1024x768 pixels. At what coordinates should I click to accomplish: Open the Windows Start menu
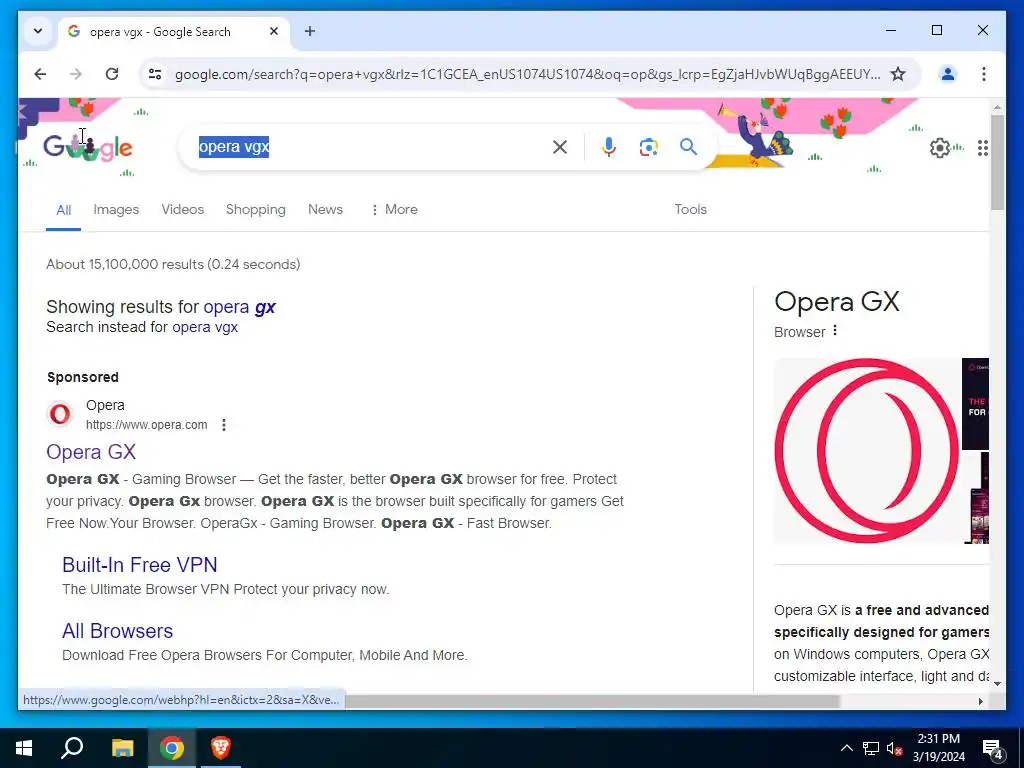[x=24, y=748]
